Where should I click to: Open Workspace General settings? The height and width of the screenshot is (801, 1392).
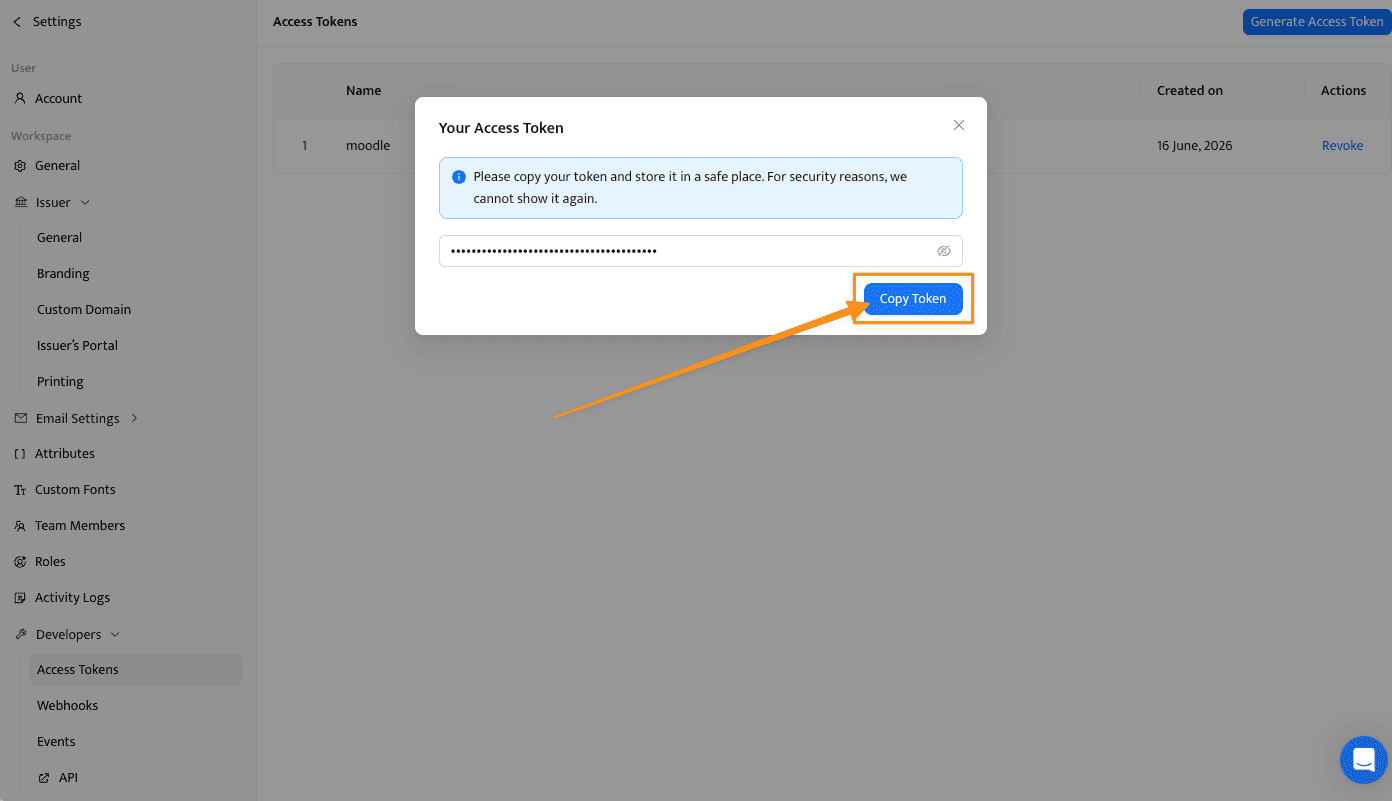click(x=57, y=165)
